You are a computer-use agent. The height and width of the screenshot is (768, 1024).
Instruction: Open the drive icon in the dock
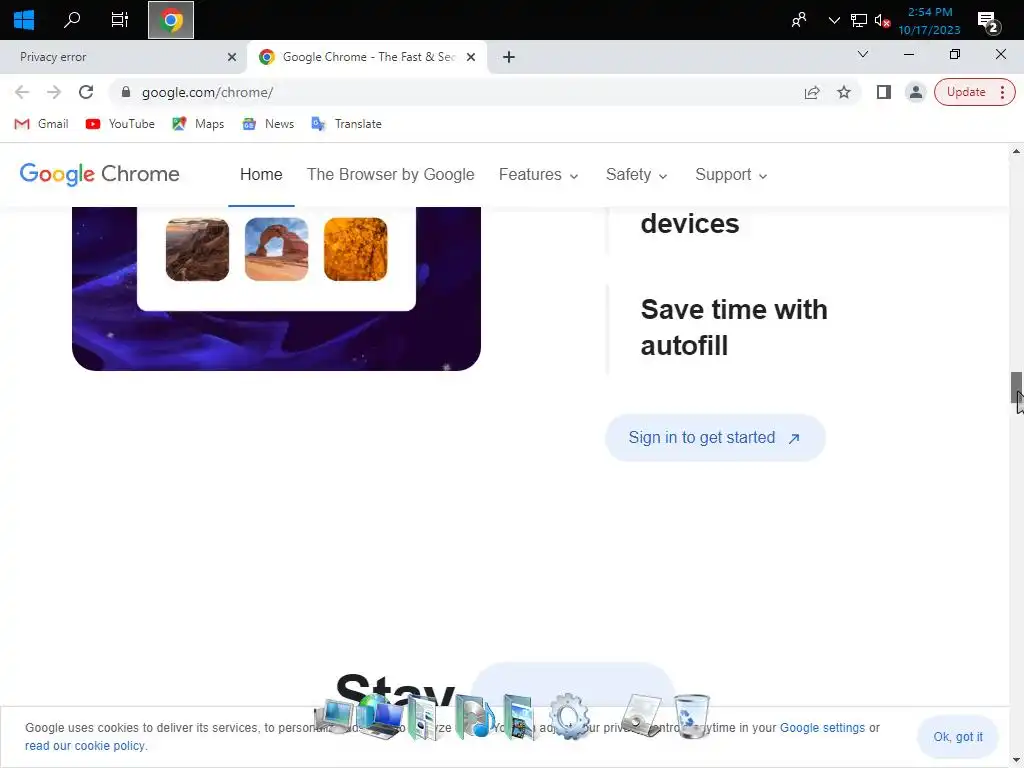641,716
